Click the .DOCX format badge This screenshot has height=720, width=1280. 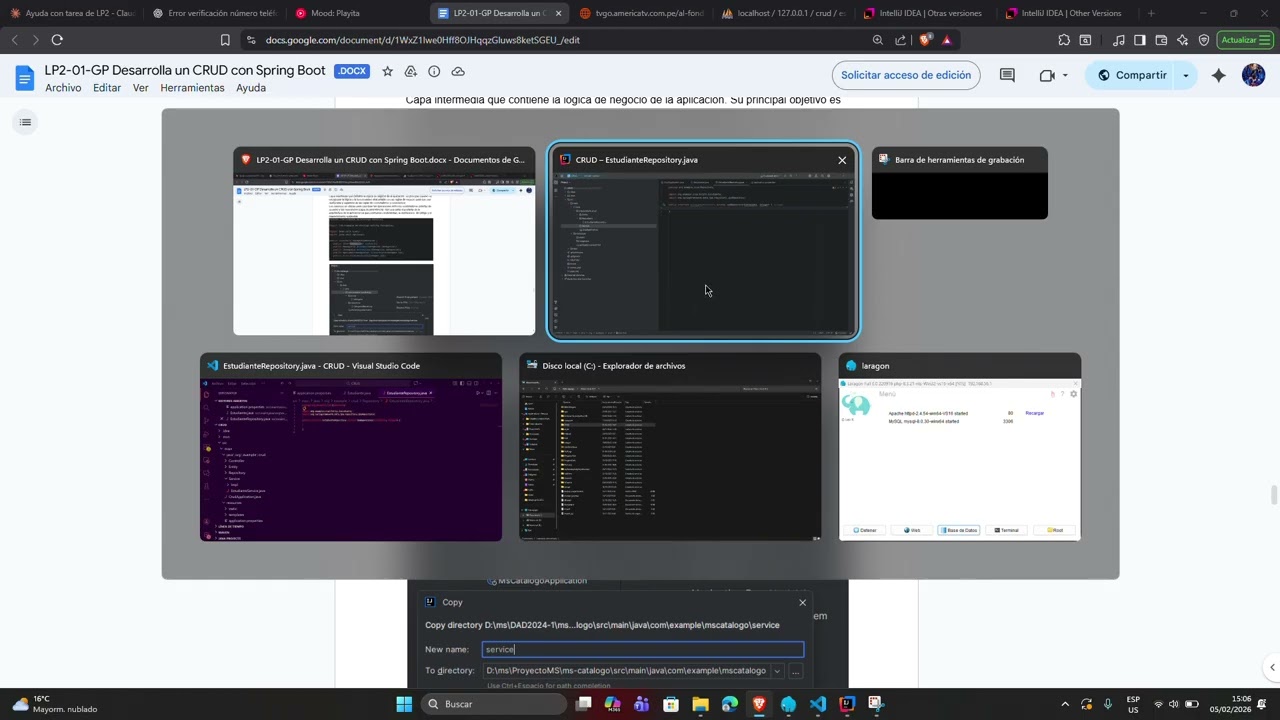[352, 71]
